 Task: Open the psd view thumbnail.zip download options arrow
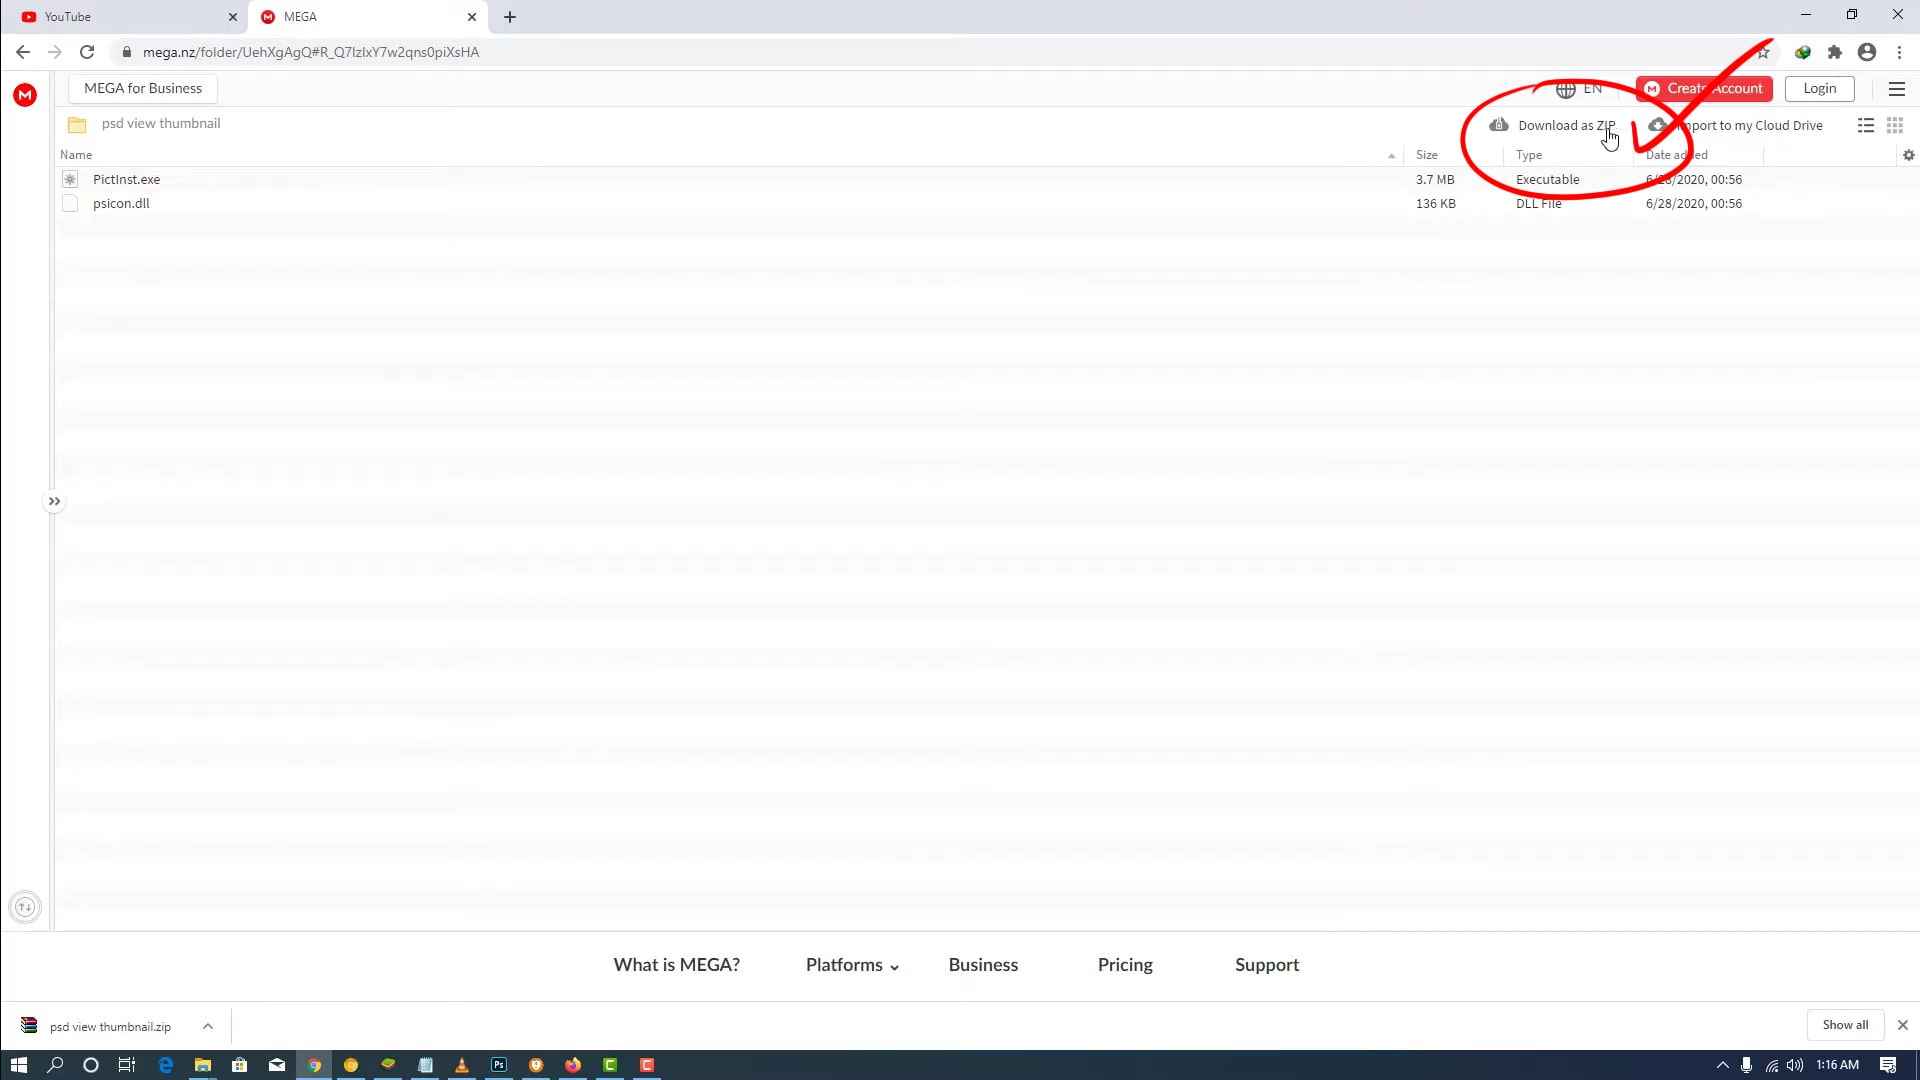(208, 1026)
